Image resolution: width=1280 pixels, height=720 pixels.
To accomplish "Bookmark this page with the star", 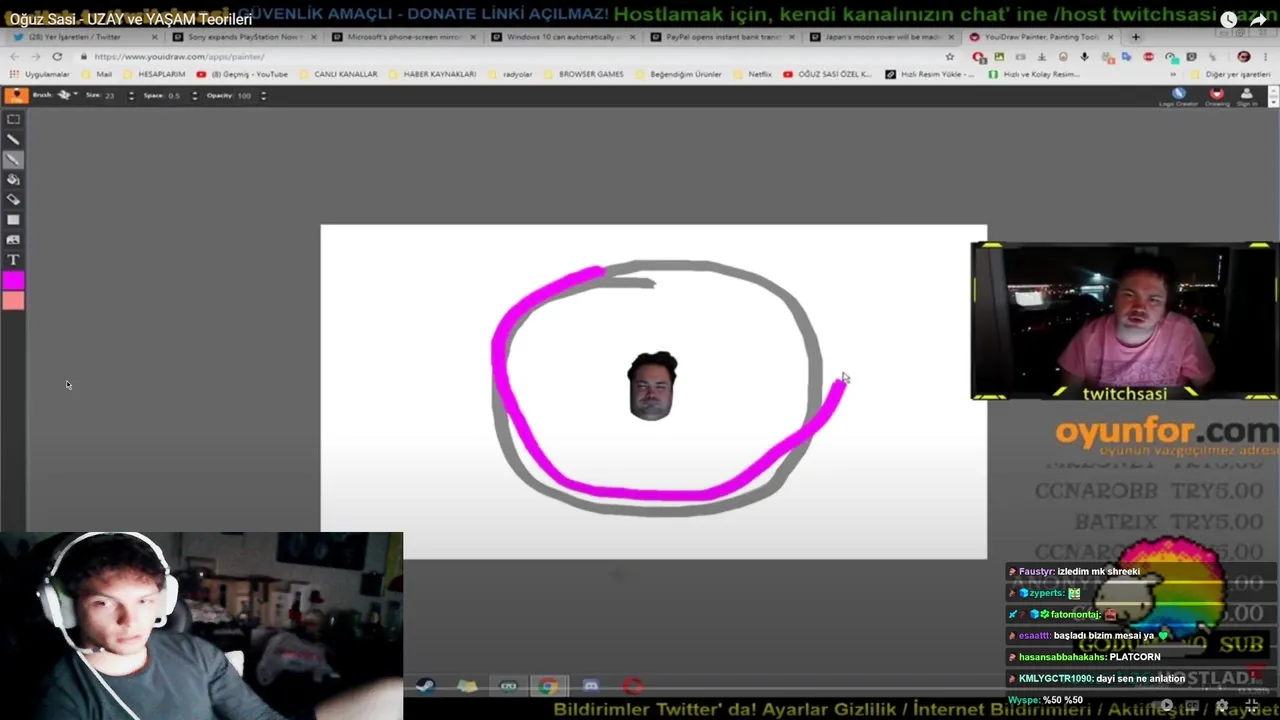I will coord(949,57).
